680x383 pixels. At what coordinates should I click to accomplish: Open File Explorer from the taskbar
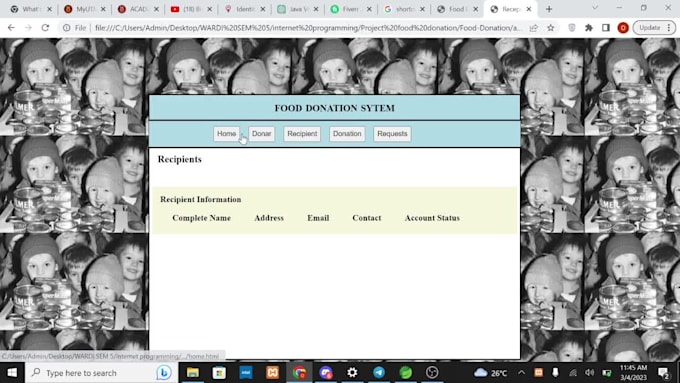[x=193, y=373]
